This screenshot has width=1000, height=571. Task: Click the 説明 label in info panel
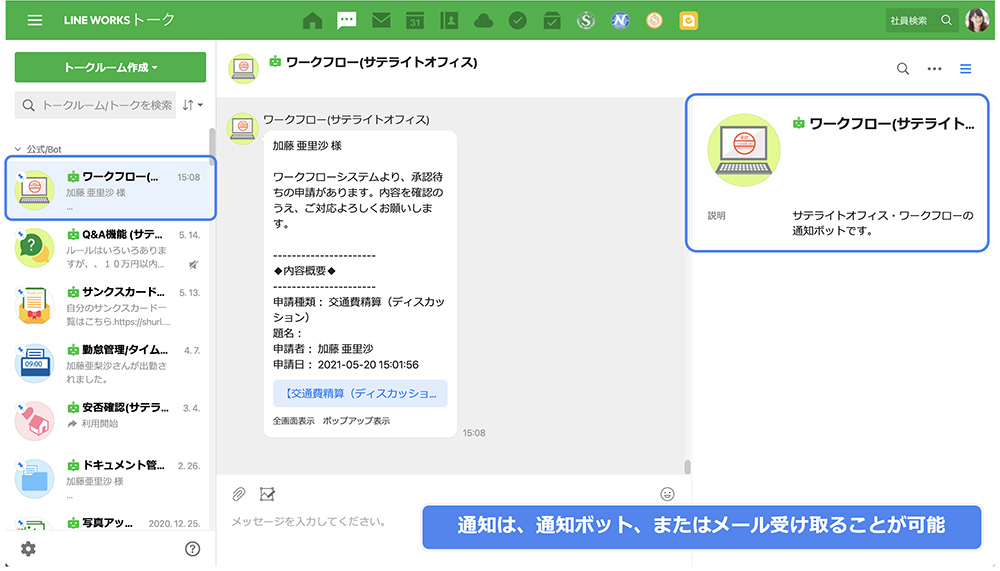(x=716, y=216)
